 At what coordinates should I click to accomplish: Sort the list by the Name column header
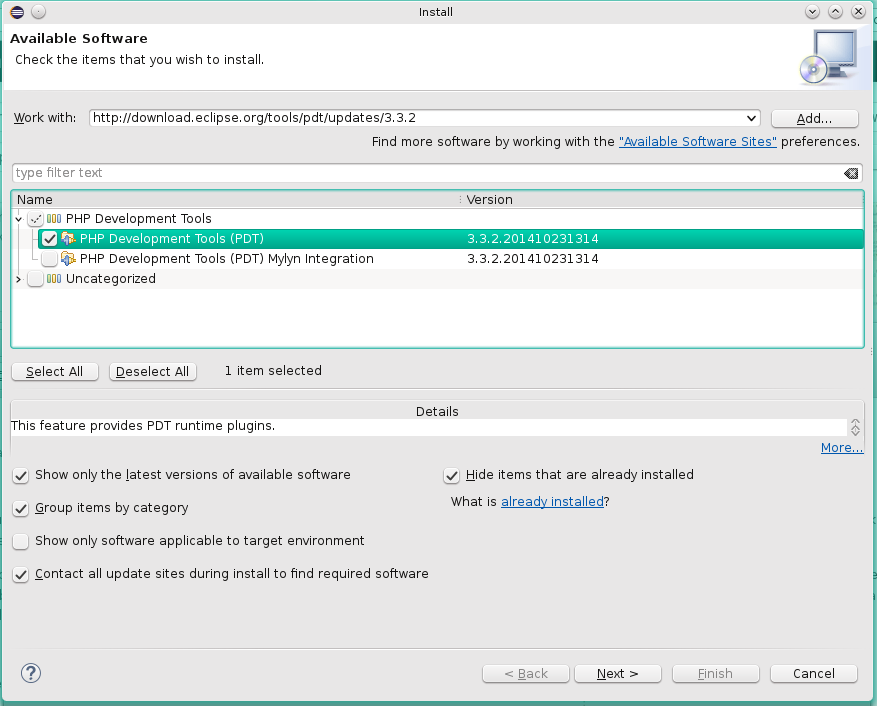pyautogui.click(x=235, y=200)
